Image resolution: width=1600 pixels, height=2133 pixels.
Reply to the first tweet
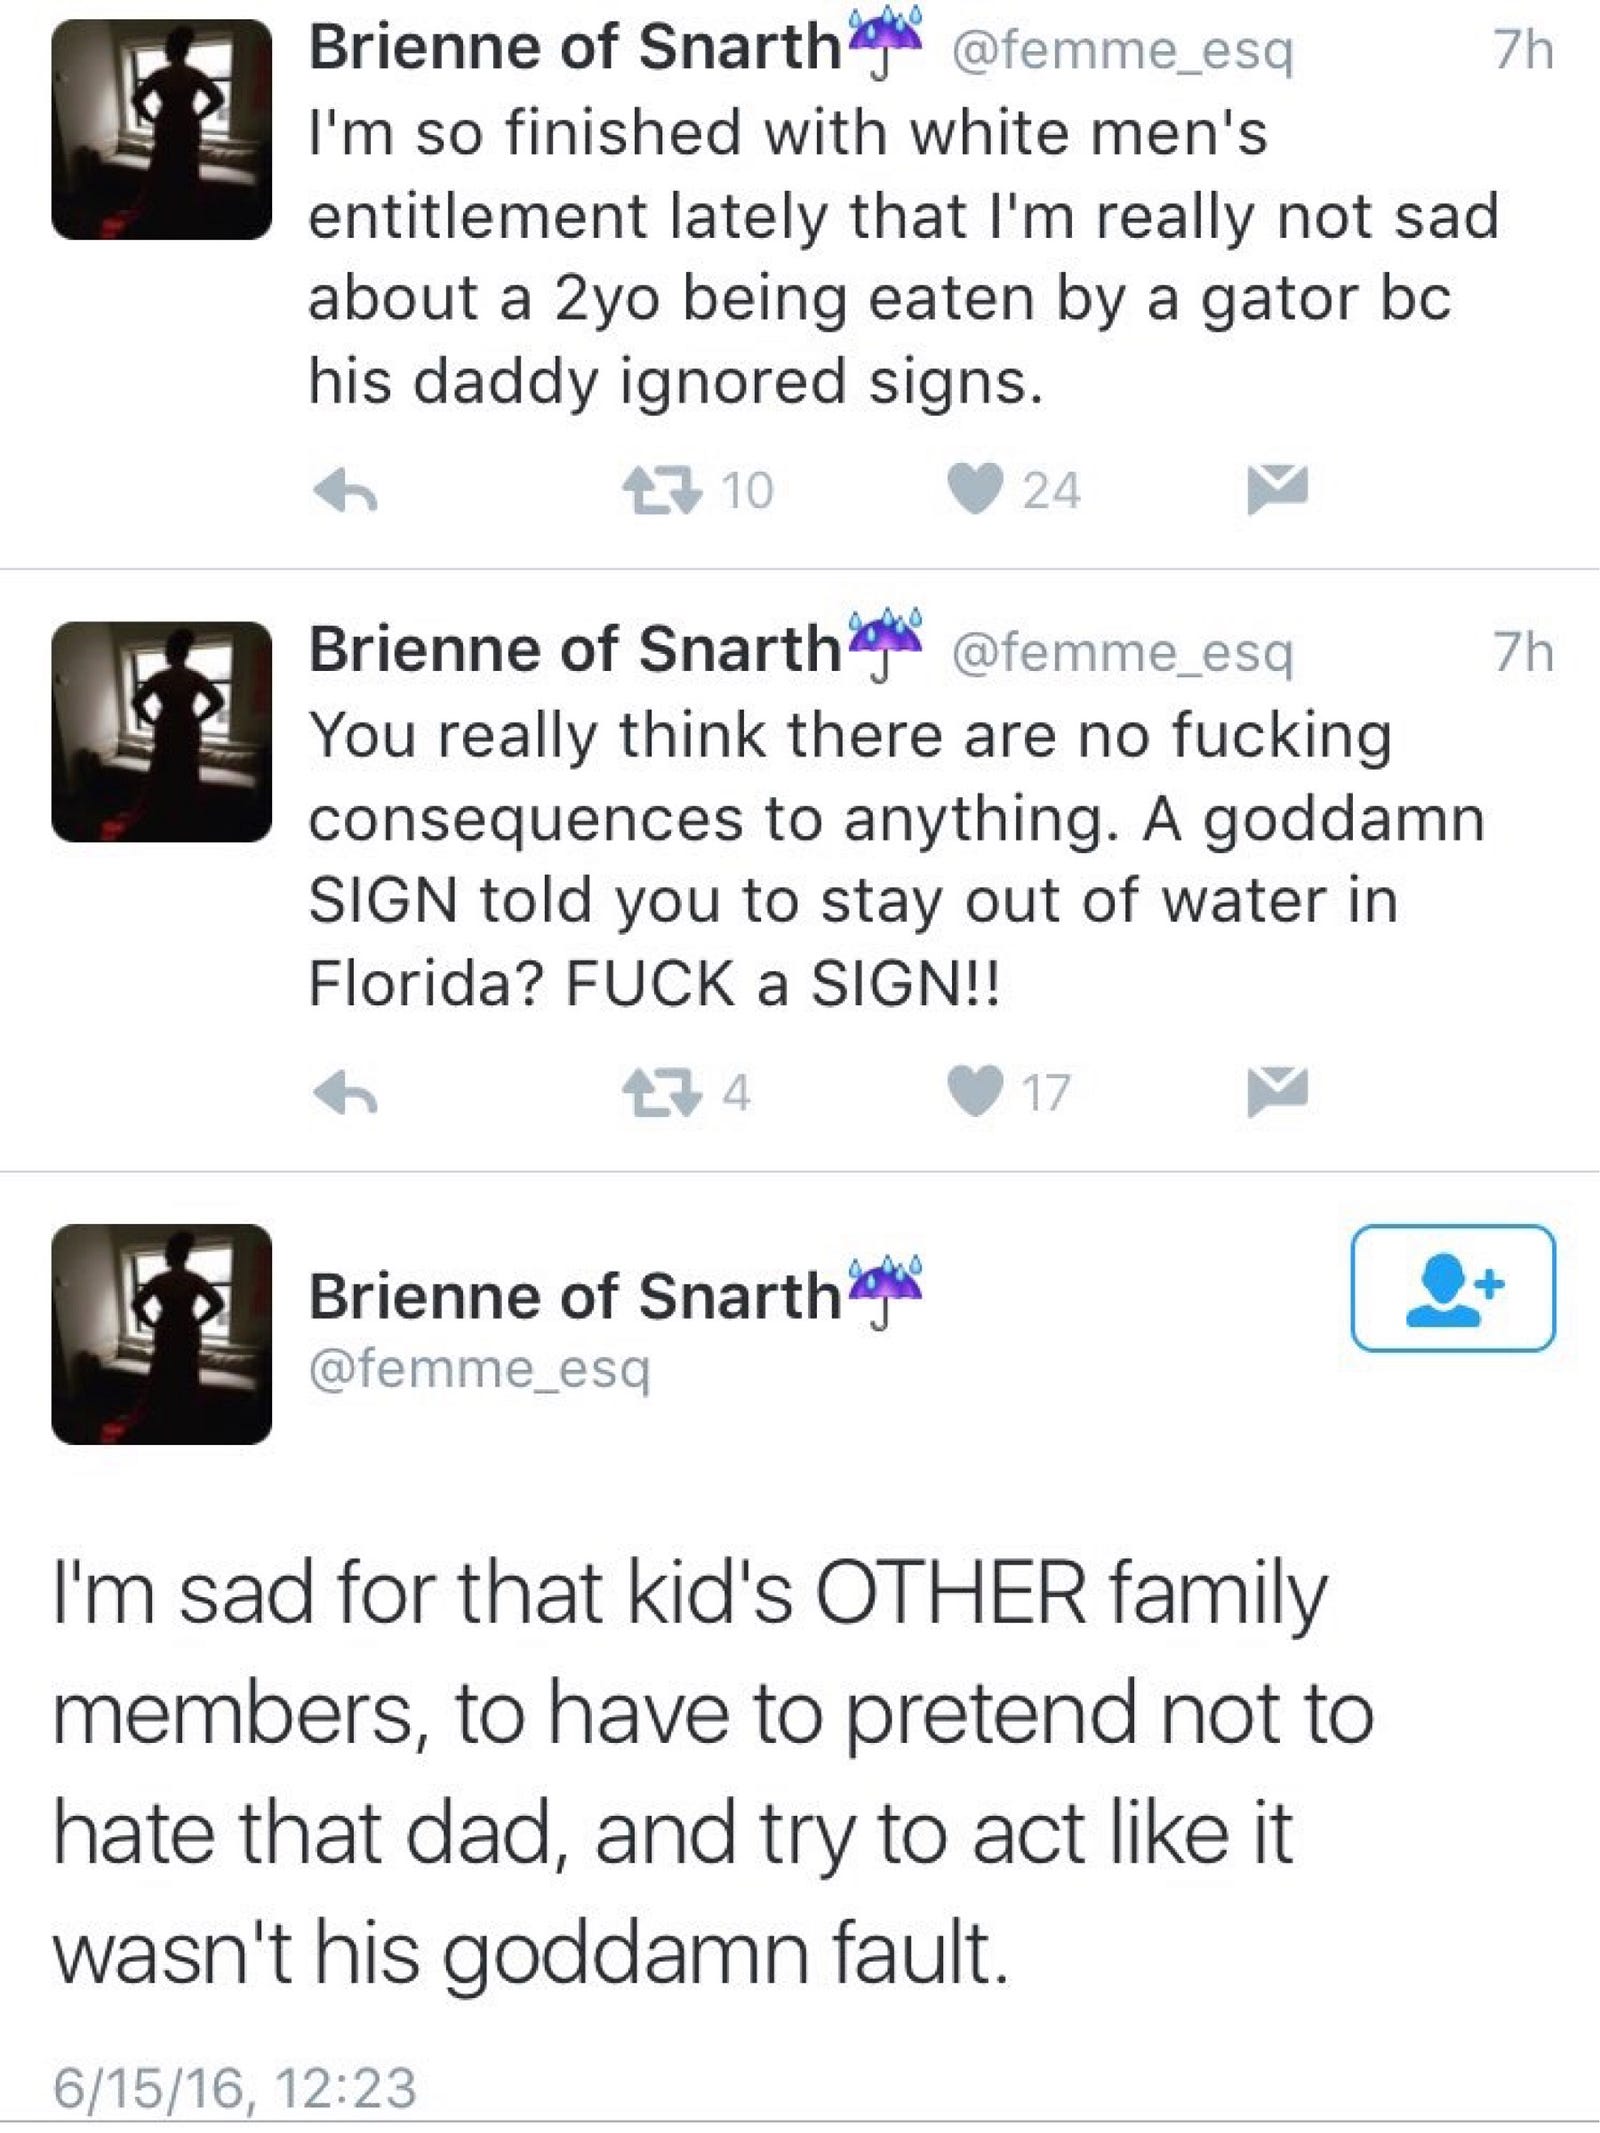[345, 491]
